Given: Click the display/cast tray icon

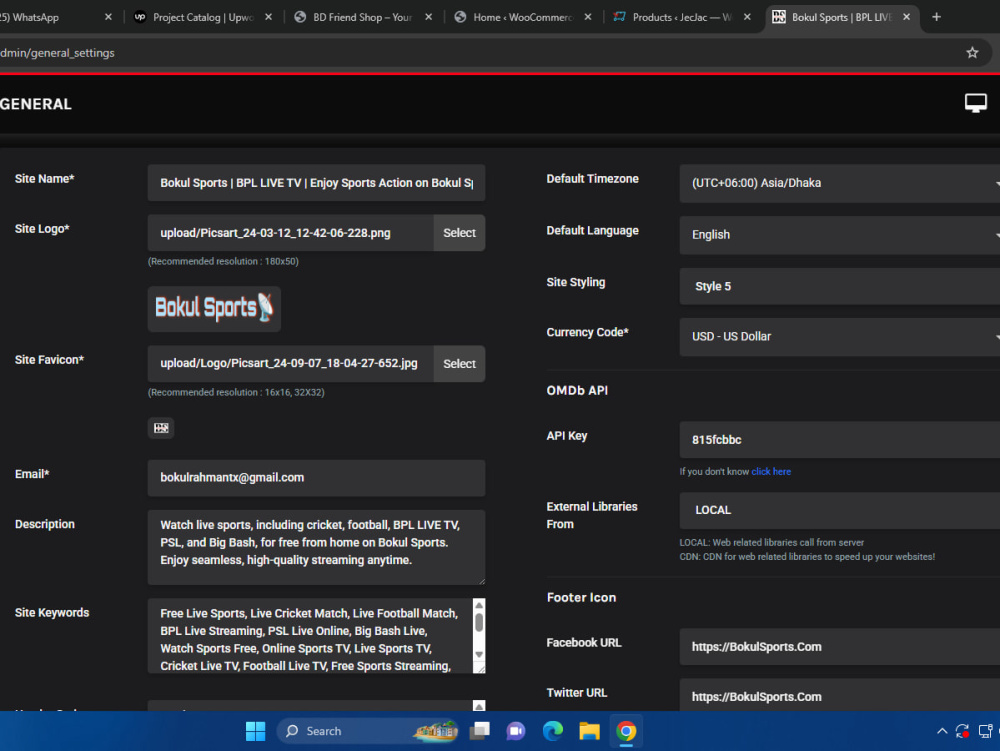Looking at the screenshot, I should 986,731.
